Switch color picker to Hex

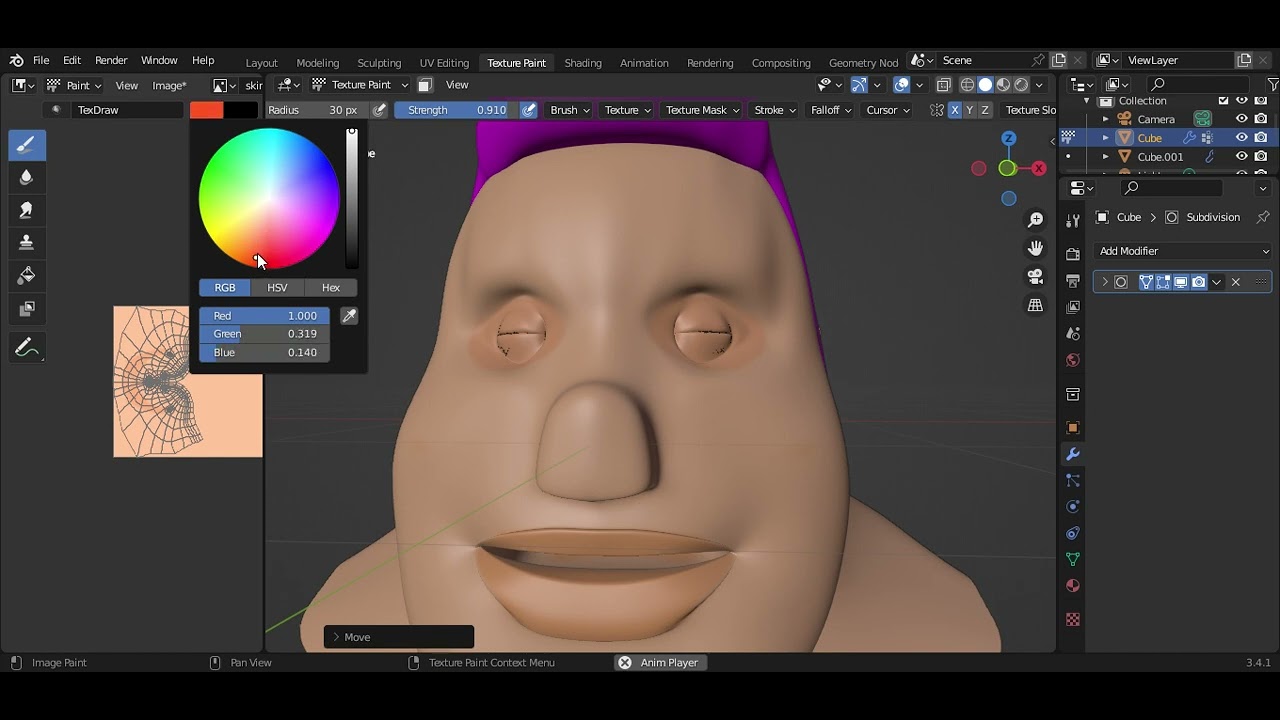pos(331,288)
